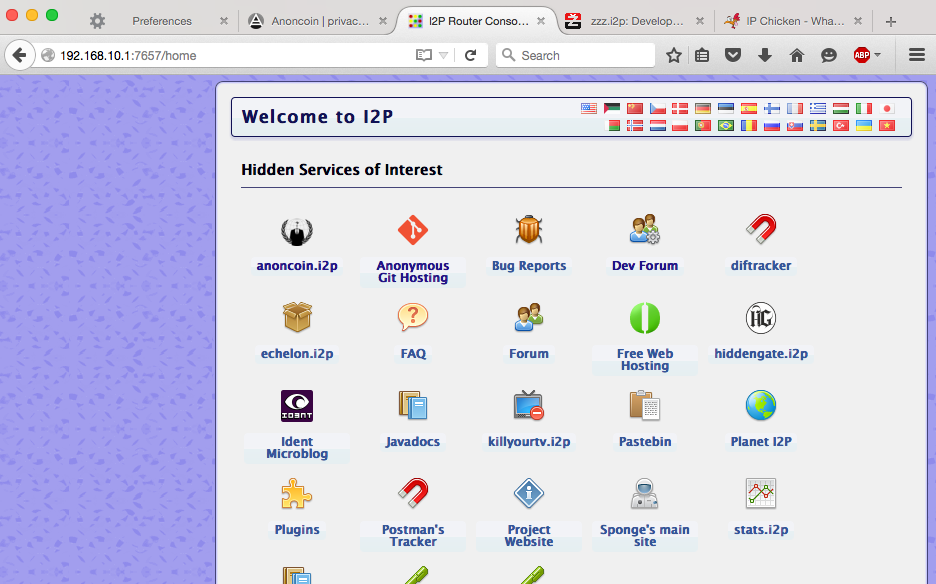Switch to the IP Chicken tab
This screenshot has height=584, width=936.
point(794,21)
